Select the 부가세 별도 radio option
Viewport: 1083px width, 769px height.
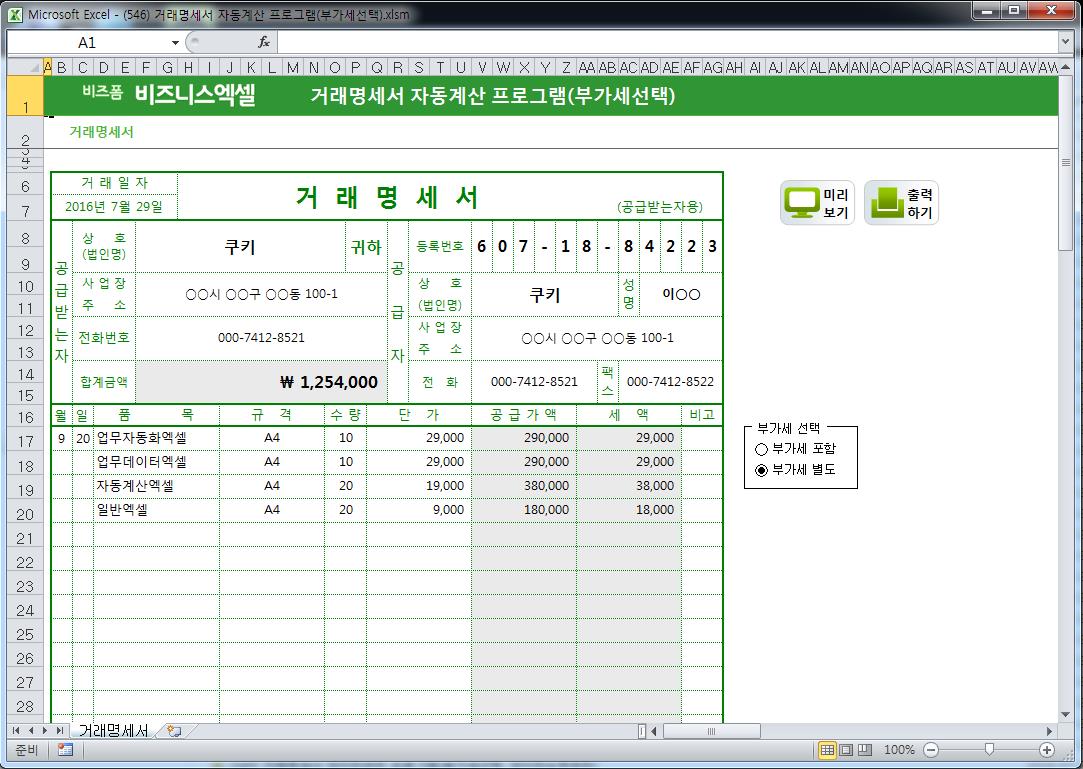tap(762, 470)
